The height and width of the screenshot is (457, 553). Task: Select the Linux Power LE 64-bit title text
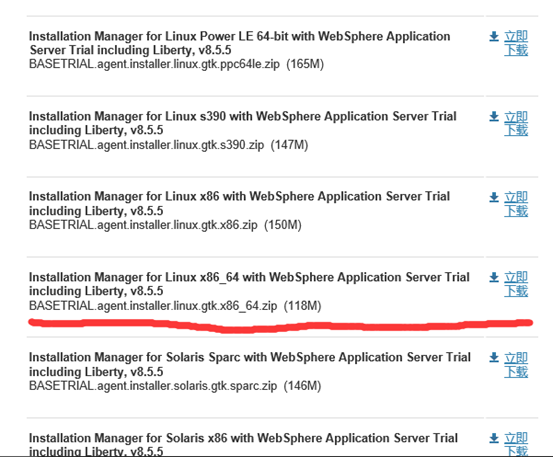(239, 43)
